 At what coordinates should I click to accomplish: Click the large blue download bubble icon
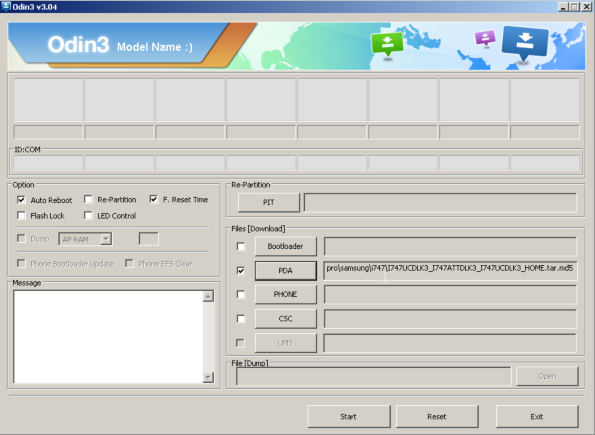[525, 43]
